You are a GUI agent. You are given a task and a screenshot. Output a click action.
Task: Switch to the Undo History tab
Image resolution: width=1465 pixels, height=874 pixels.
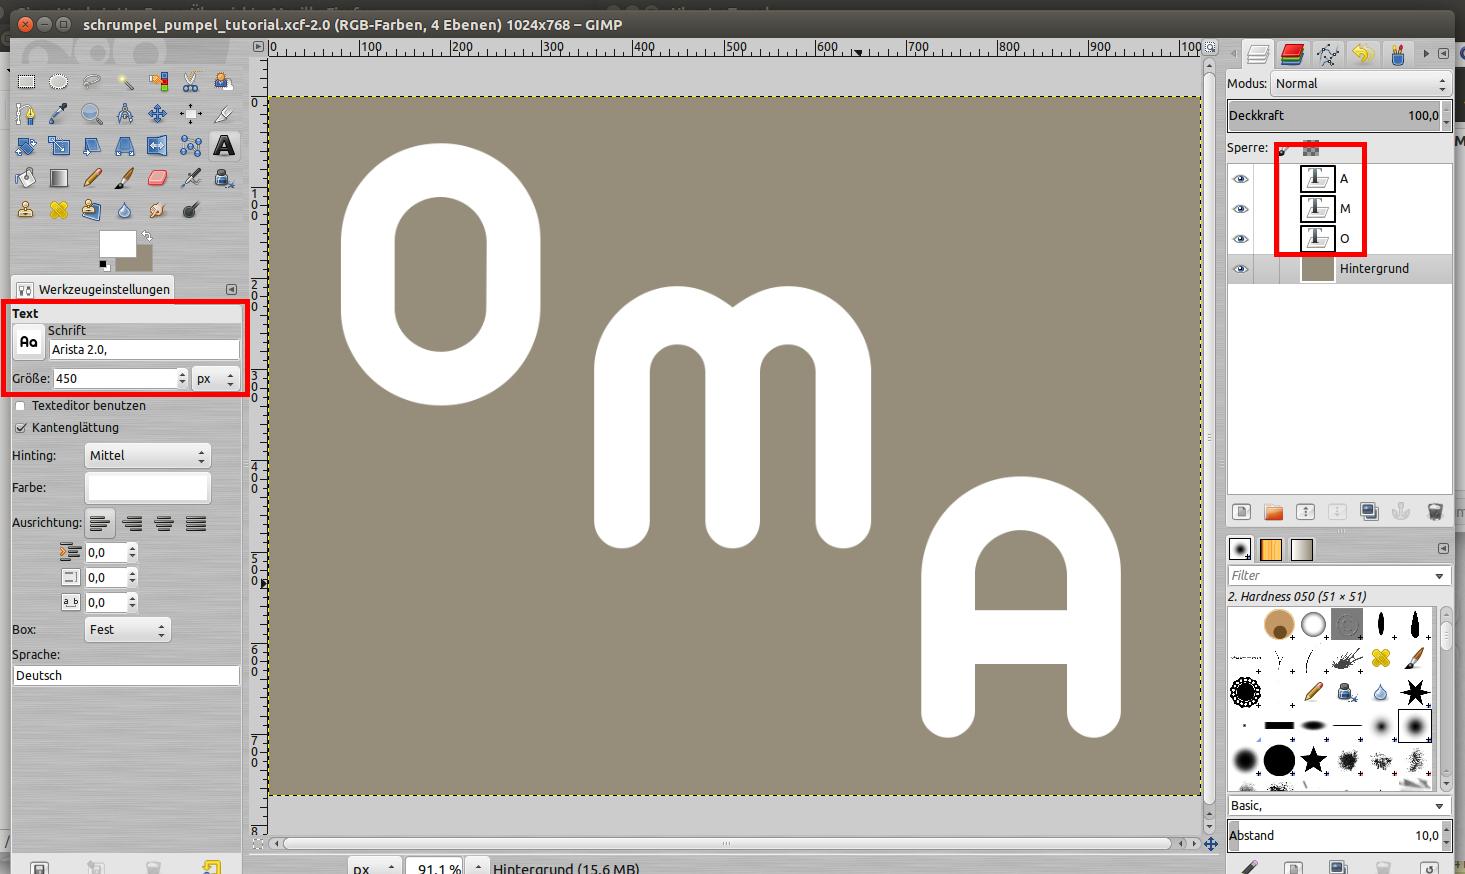[x=1361, y=54]
